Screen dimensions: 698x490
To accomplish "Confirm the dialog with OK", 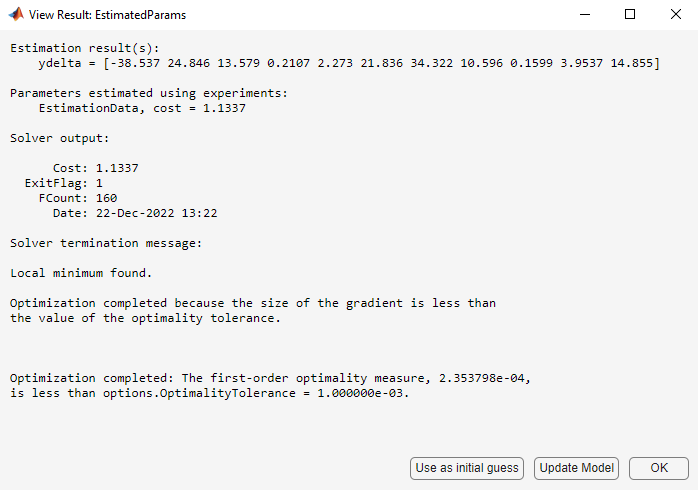I will click(x=659, y=468).
